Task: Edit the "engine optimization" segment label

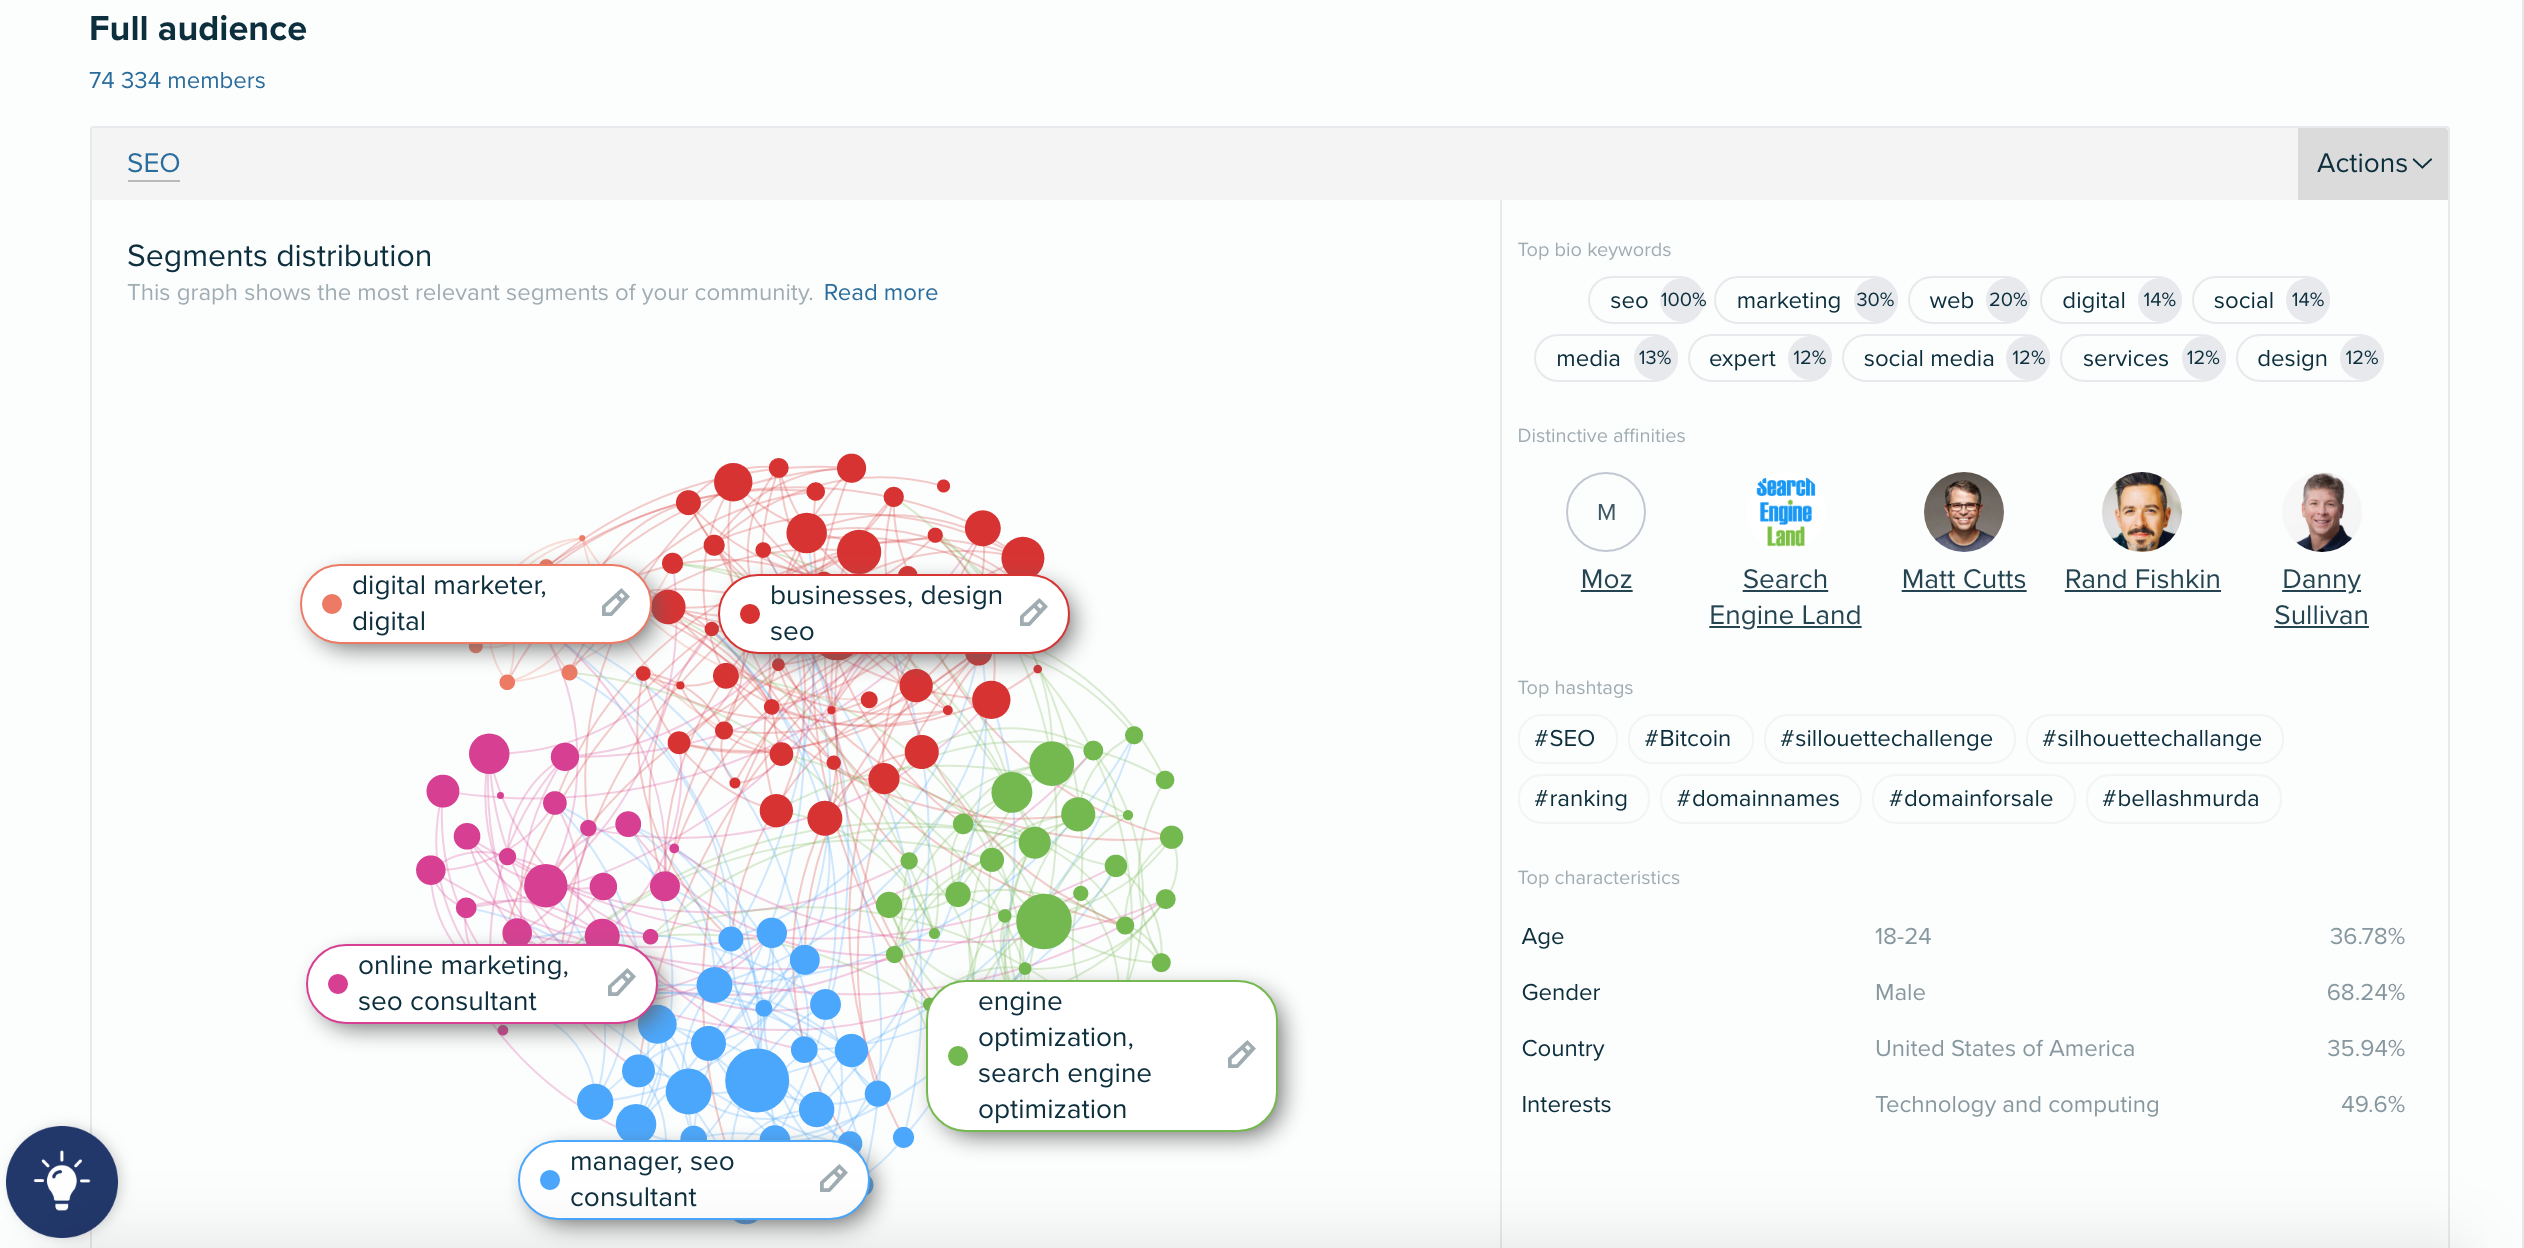Action: (x=1240, y=1055)
